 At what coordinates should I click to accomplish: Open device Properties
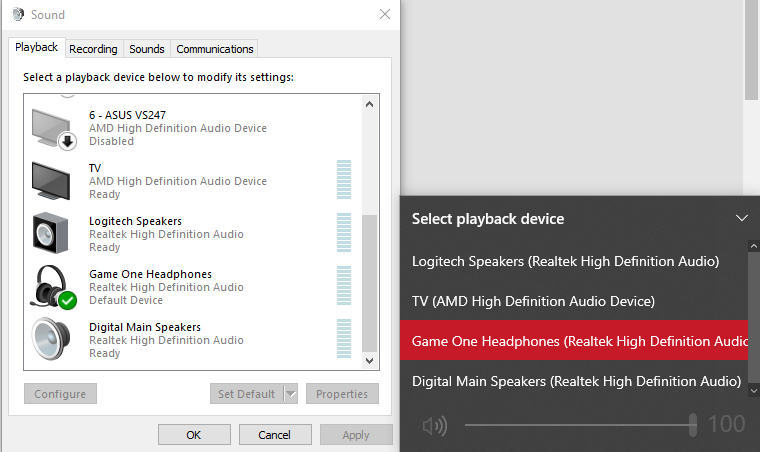[x=342, y=394]
